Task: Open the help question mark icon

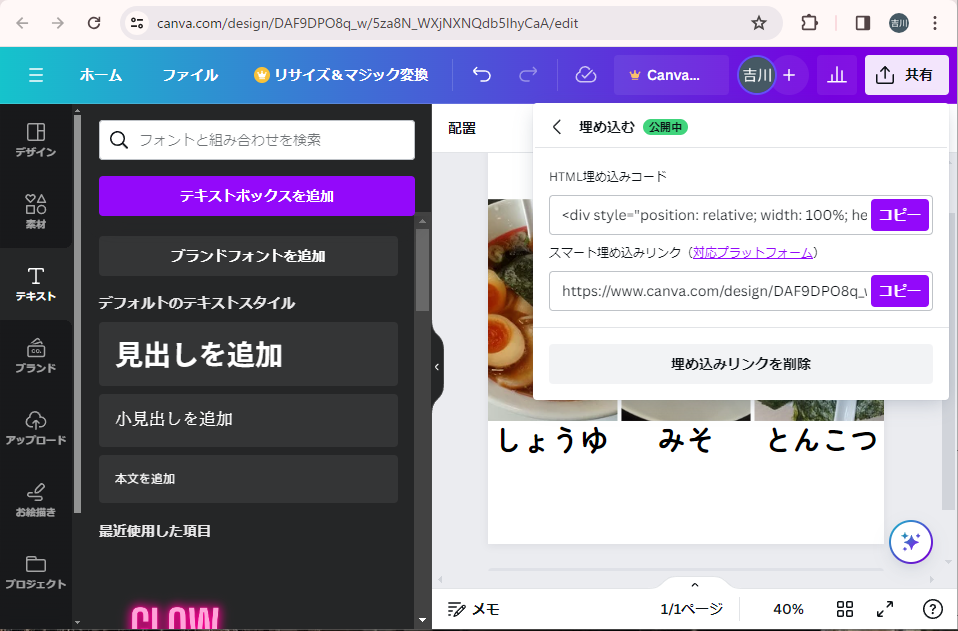Action: tap(932, 609)
